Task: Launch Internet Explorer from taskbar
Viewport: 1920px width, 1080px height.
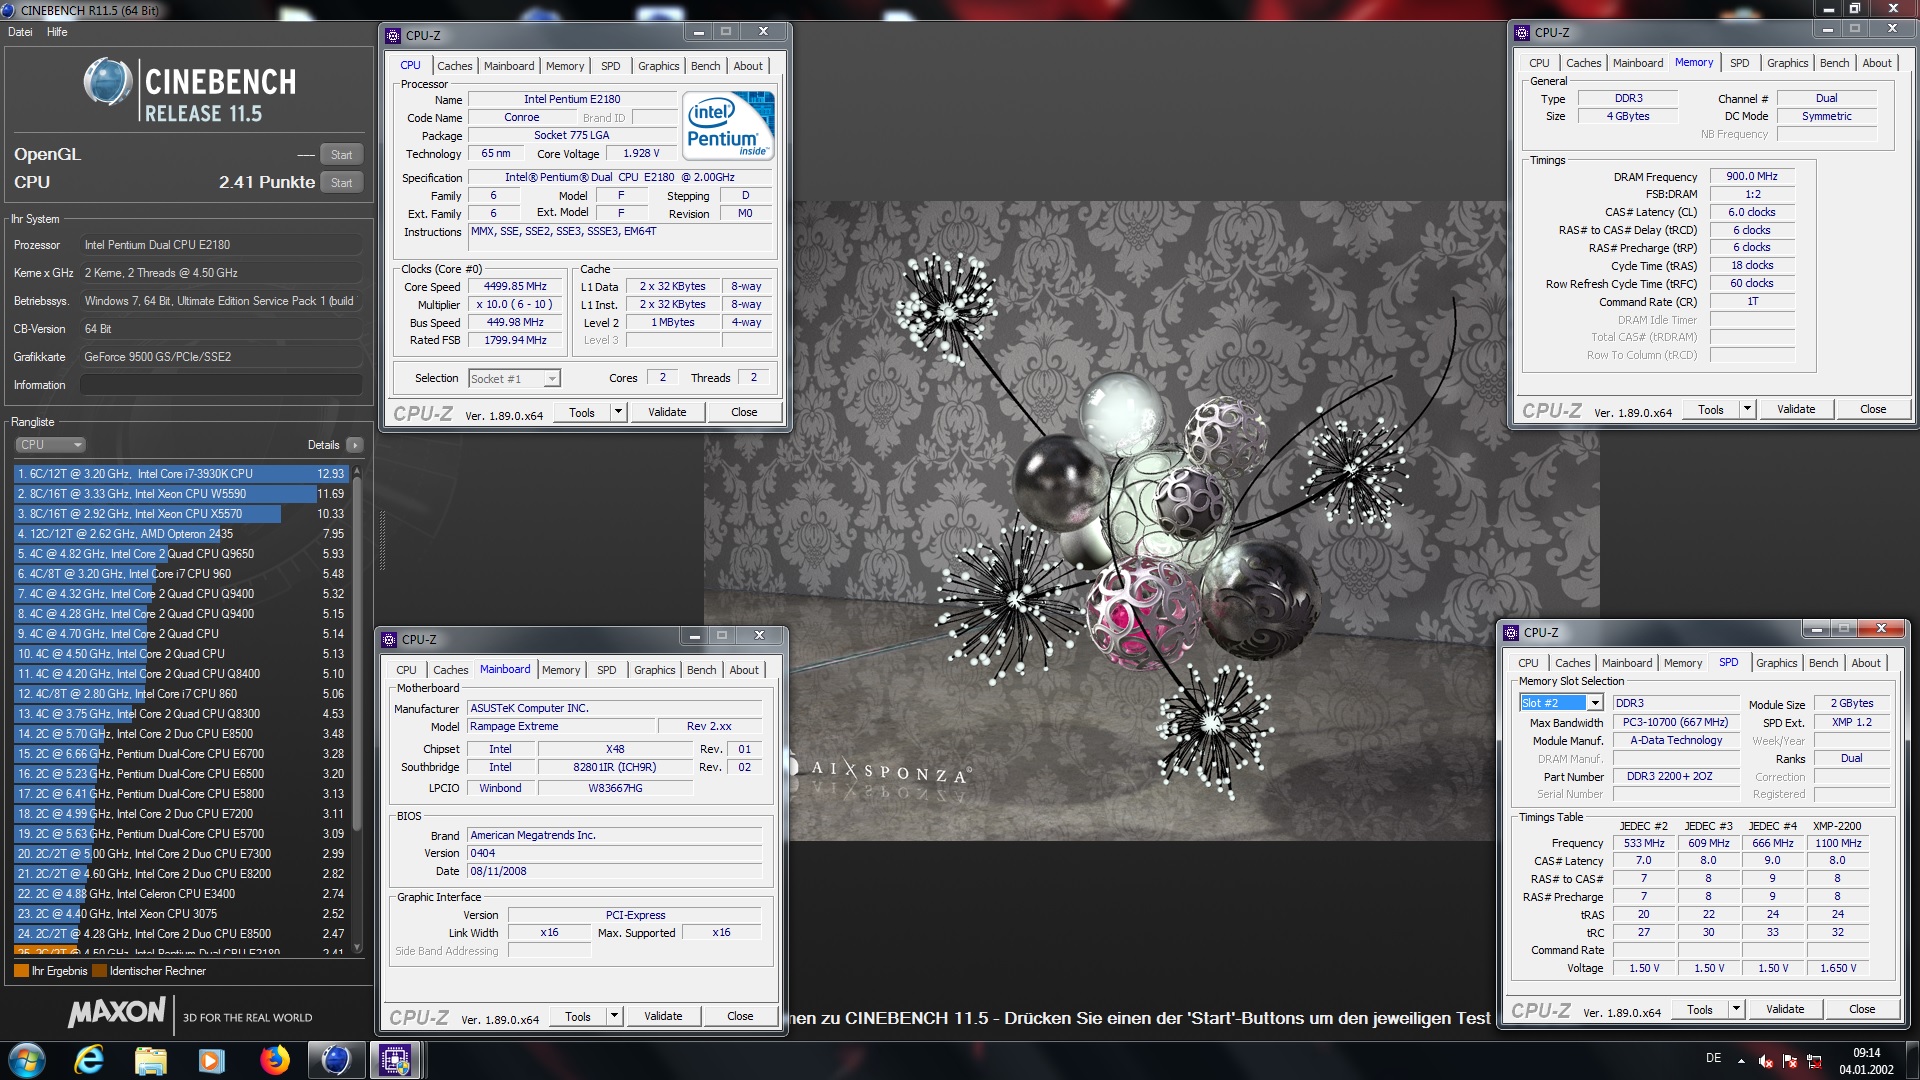Action: (x=89, y=1060)
